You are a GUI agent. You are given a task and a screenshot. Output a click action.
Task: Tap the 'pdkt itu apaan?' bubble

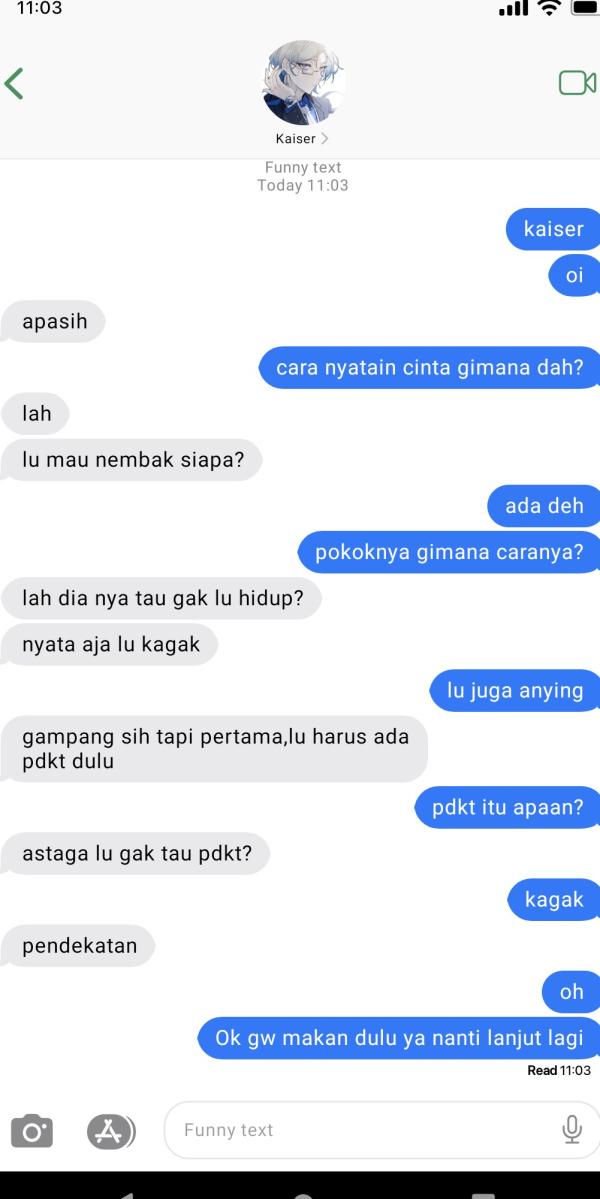(508, 807)
